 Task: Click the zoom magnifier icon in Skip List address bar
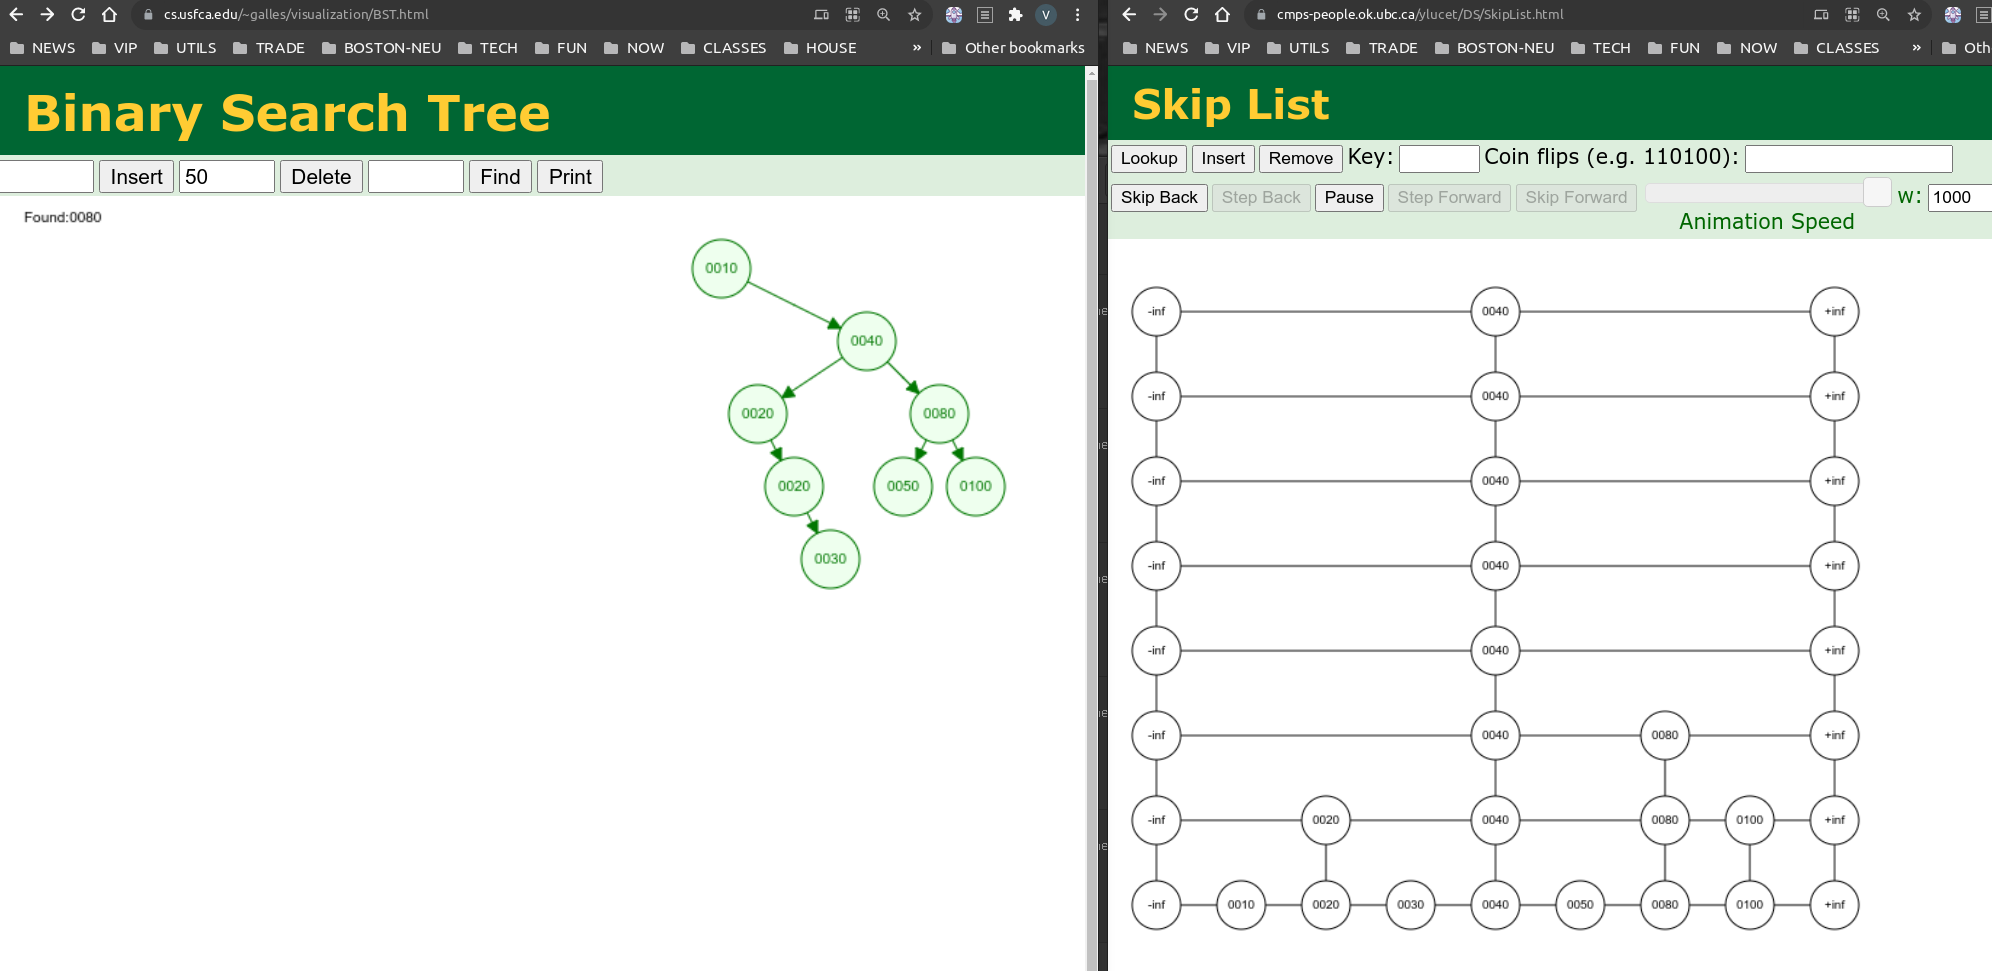[x=1883, y=15]
